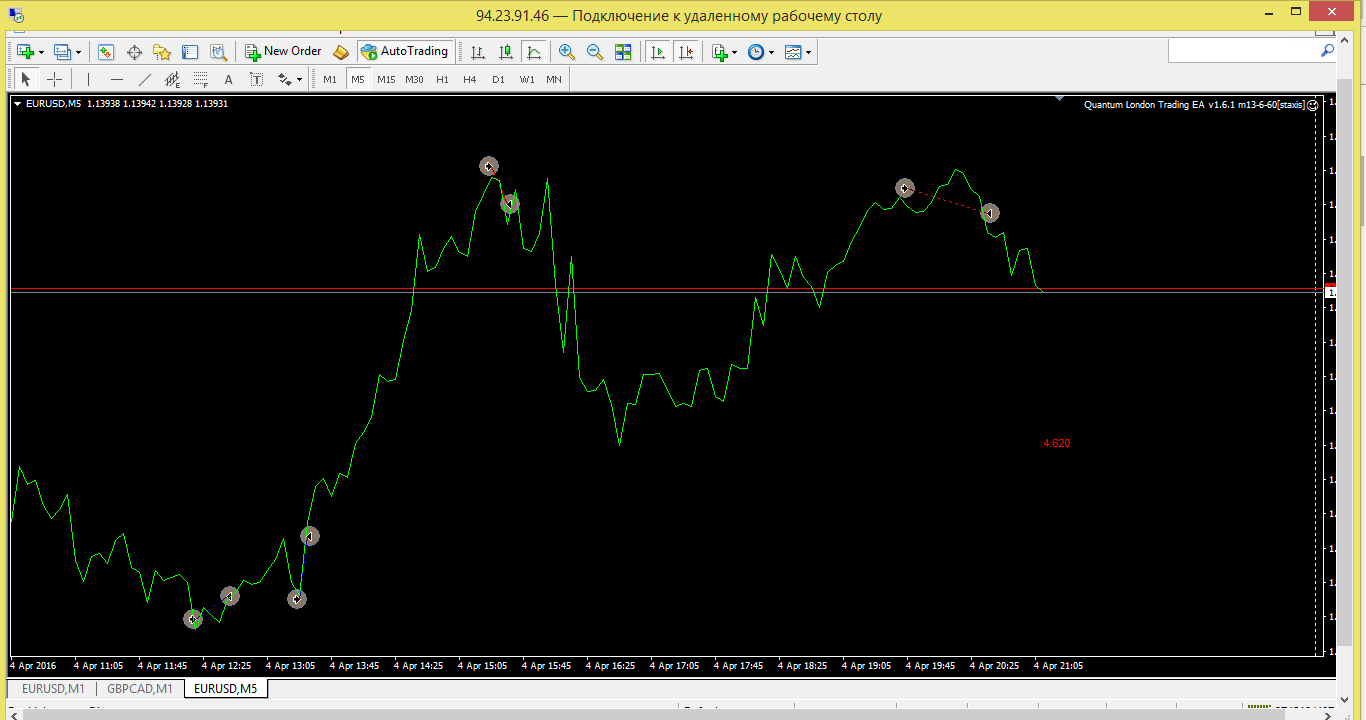Expand the indicators dropdown arrow
The image size is (1366, 720).
coord(735,52)
